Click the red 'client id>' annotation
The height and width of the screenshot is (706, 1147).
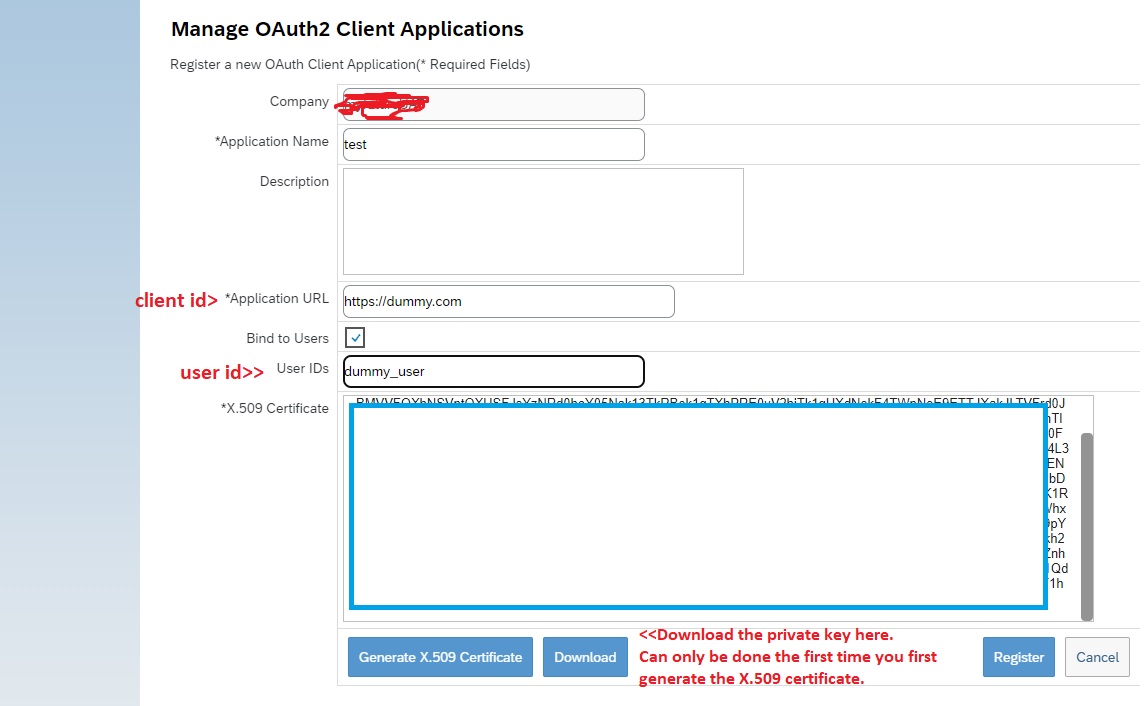click(x=176, y=300)
